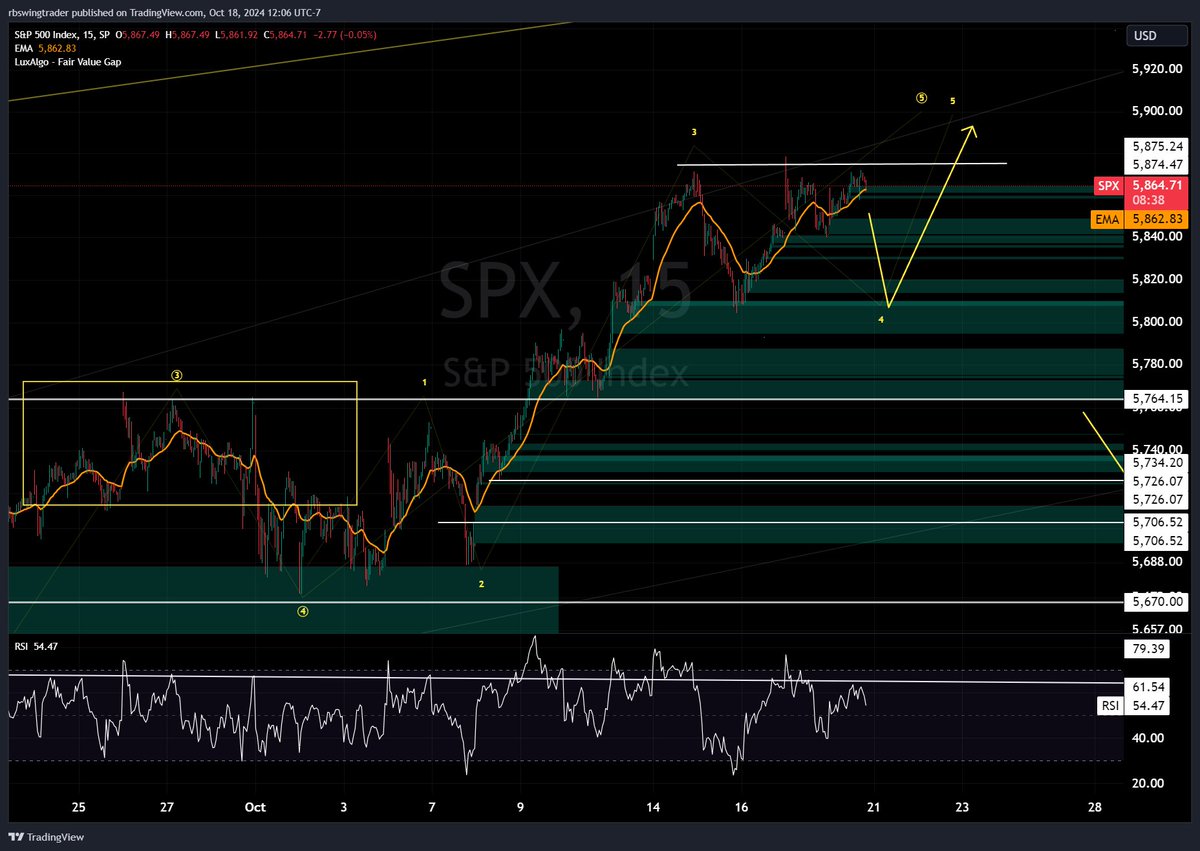Click the 15-minute timeframe in the legend
The height and width of the screenshot is (851, 1200).
87,34
